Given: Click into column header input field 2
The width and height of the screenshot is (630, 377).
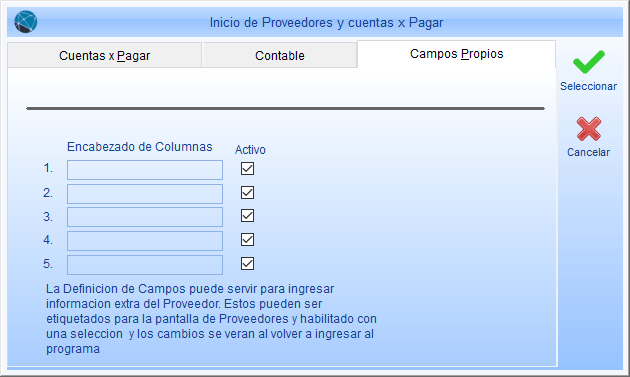Looking at the screenshot, I should tap(145, 194).
